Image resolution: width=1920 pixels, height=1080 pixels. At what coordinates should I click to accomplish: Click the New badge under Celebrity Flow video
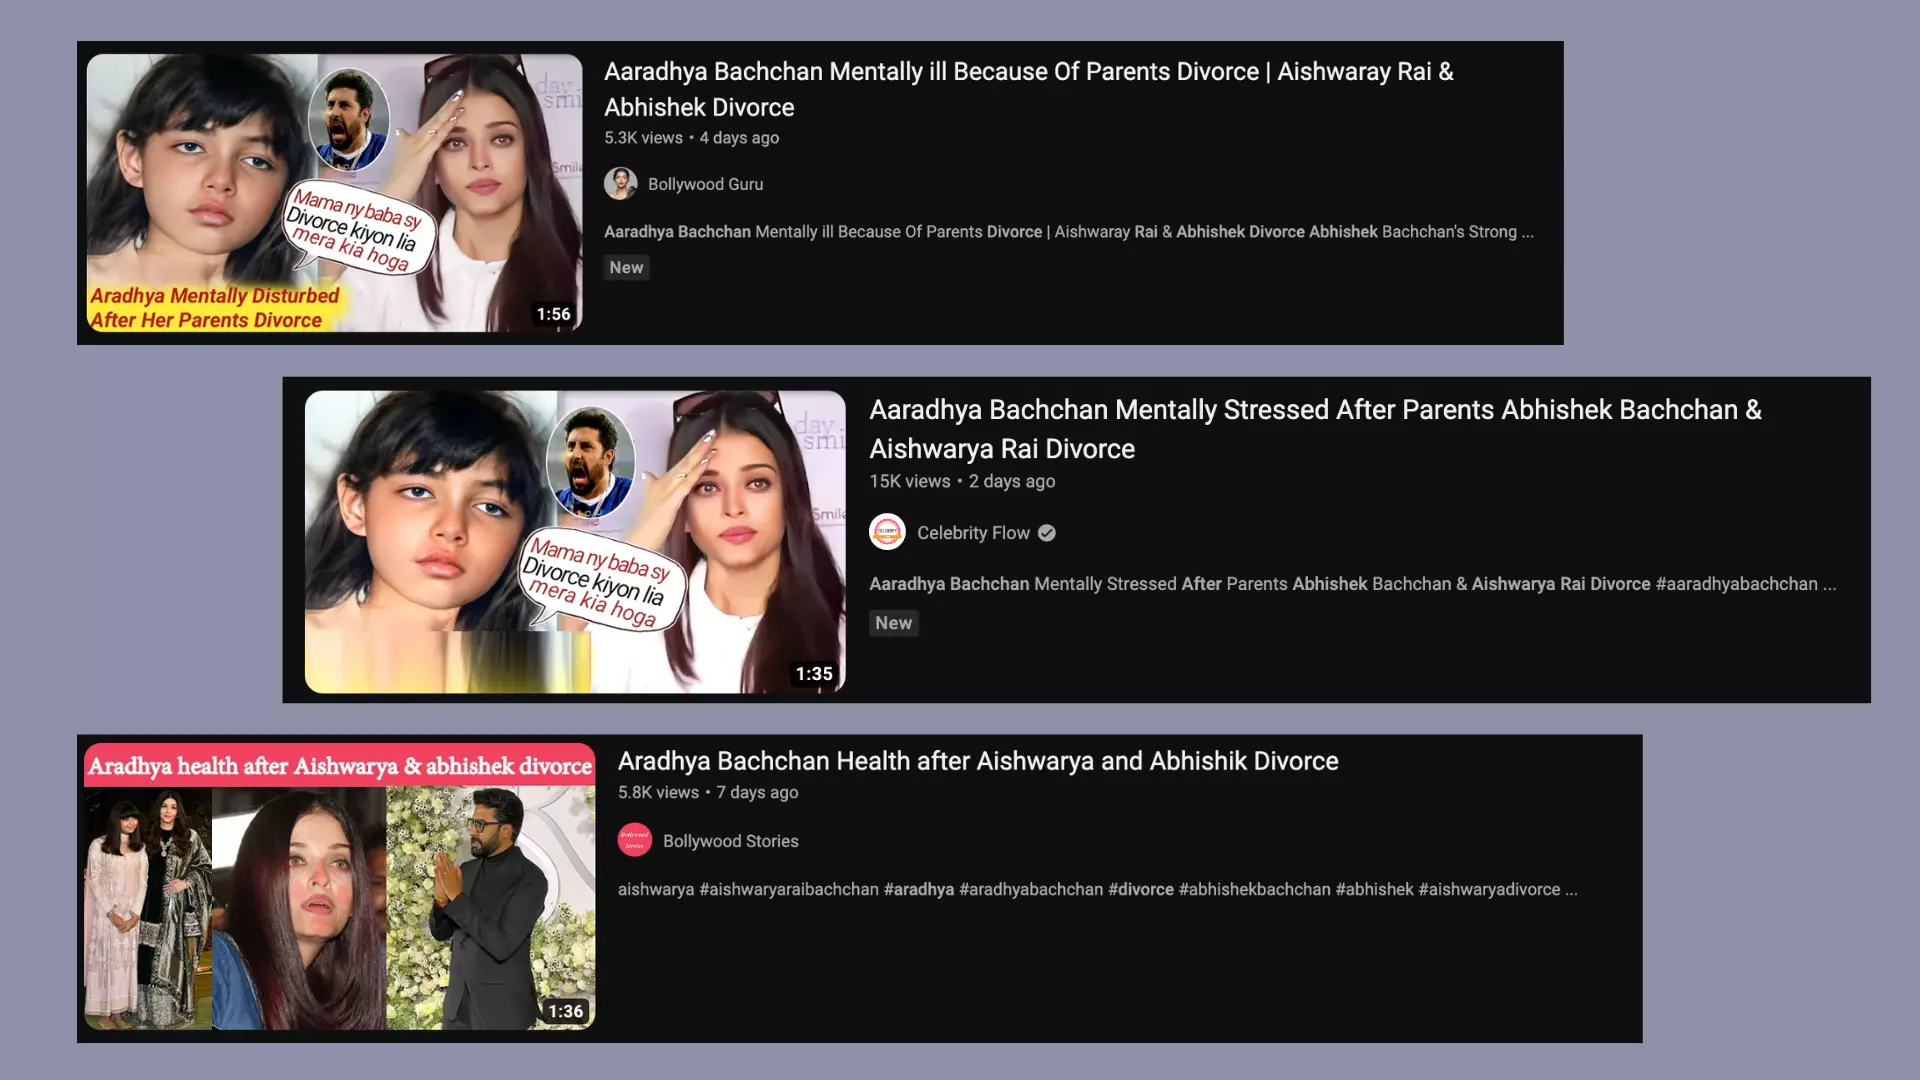pyautogui.click(x=893, y=623)
